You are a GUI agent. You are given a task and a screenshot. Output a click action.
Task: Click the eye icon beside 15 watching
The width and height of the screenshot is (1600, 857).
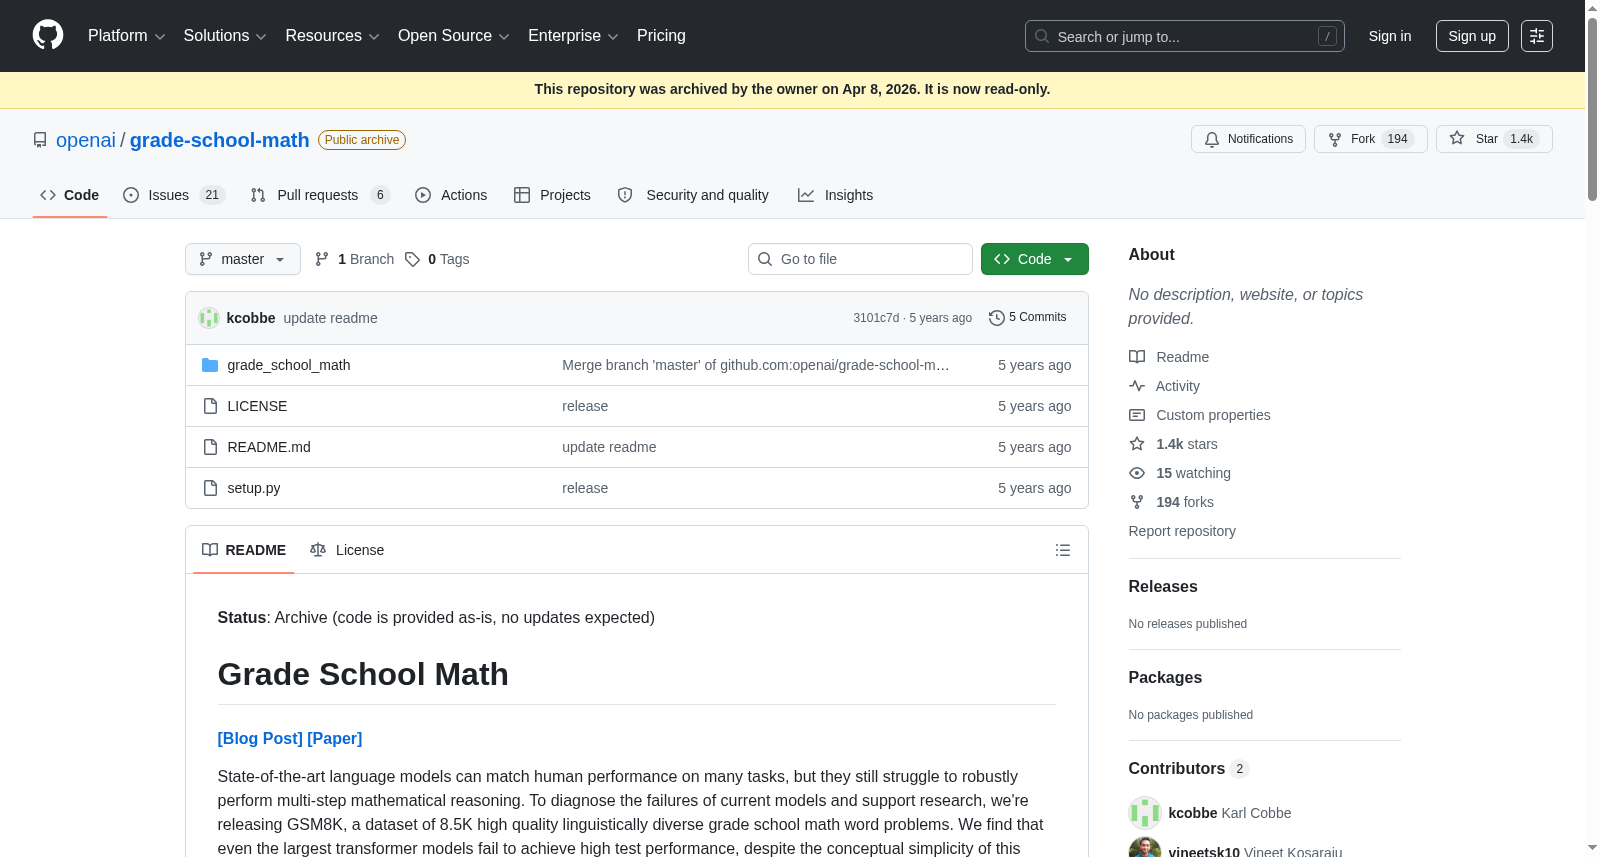tap(1137, 473)
